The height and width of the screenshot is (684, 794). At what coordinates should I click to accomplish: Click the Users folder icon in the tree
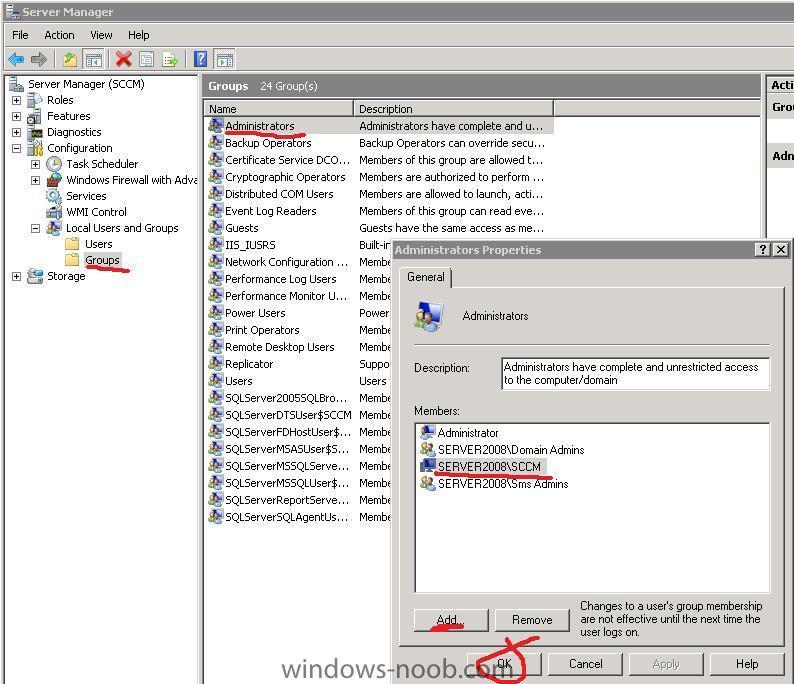[72, 244]
